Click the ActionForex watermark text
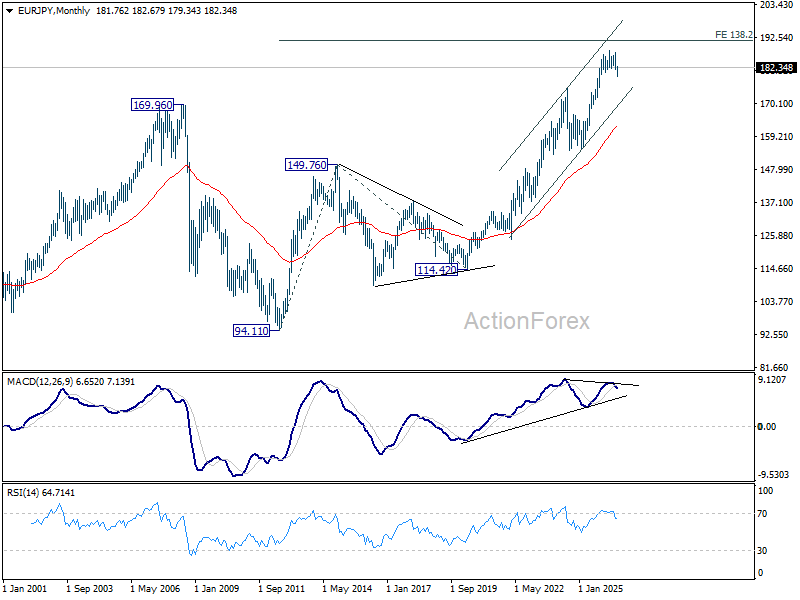Image resolution: width=800 pixels, height=600 pixels. click(x=527, y=321)
